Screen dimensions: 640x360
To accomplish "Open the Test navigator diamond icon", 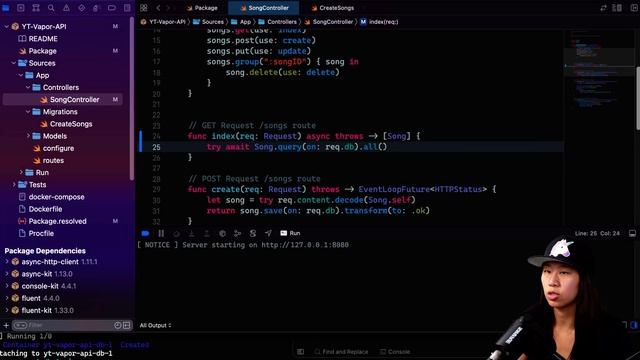I will (81, 8).
